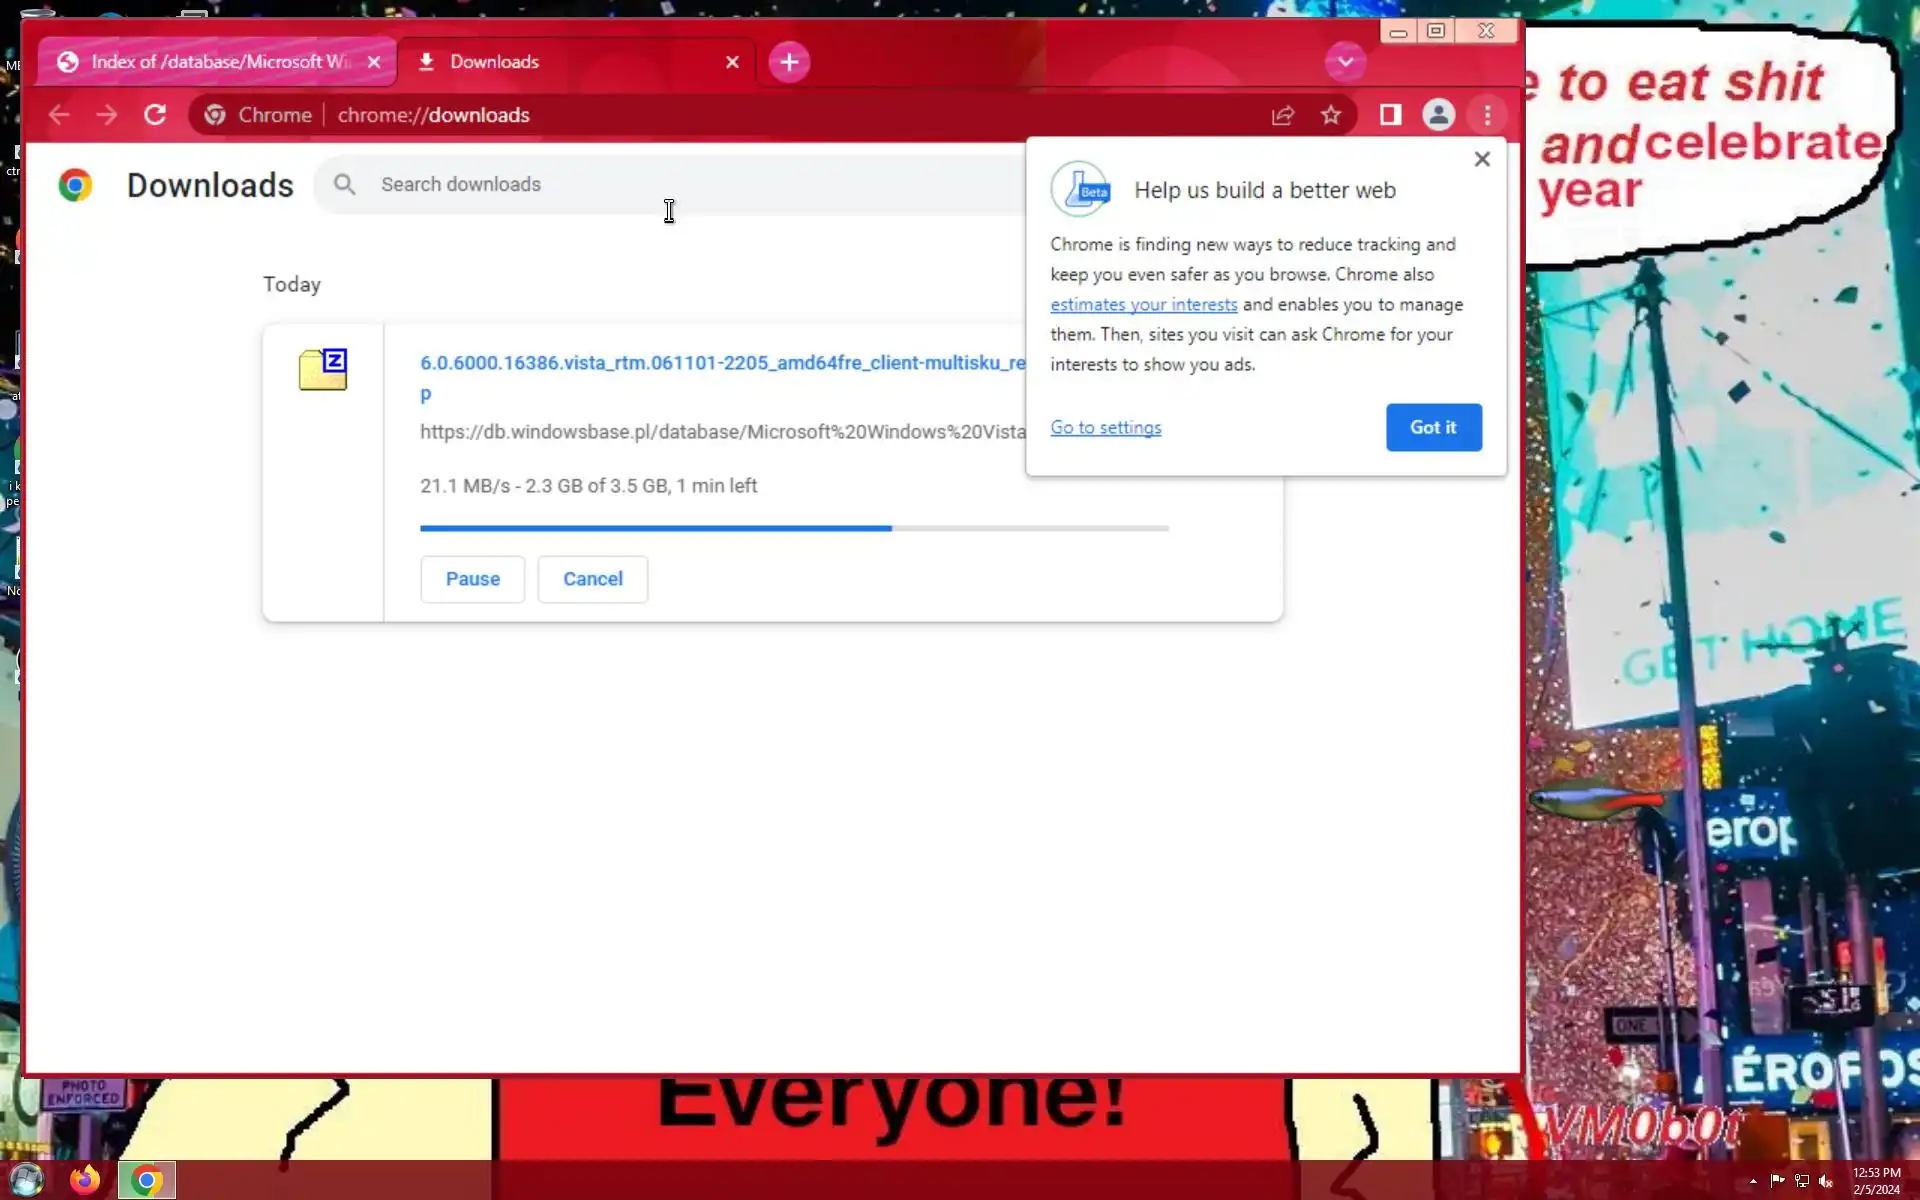Dismiss the better web popup

[x=1482, y=159]
